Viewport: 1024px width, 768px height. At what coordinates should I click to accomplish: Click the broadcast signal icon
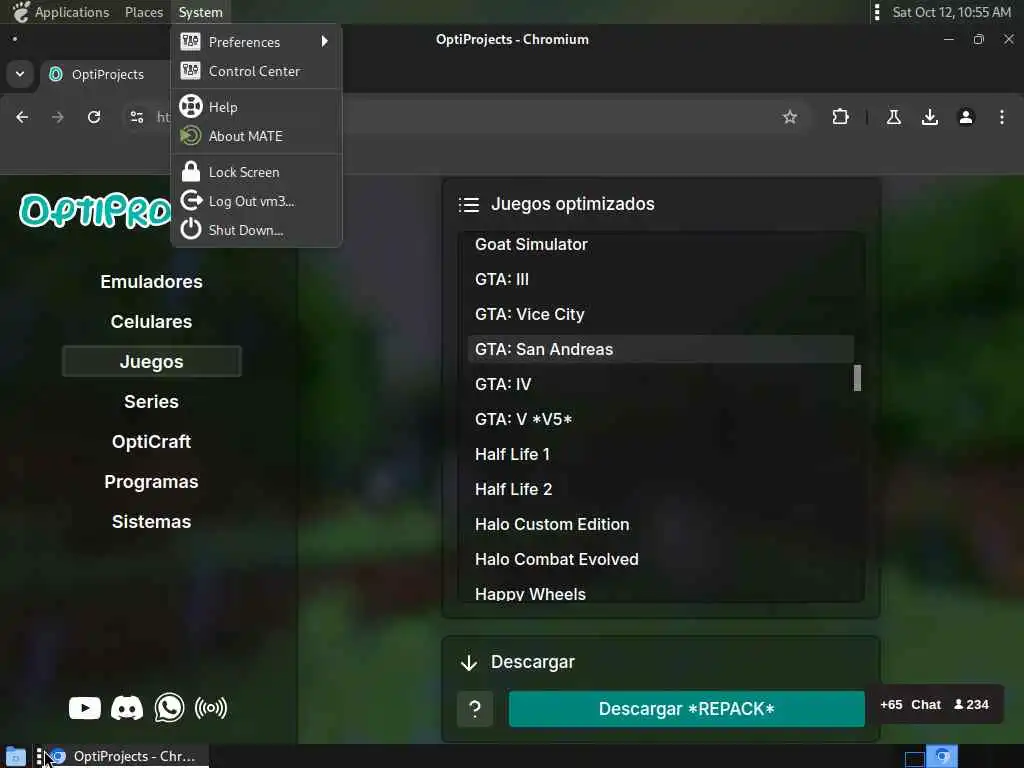click(211, 708)
